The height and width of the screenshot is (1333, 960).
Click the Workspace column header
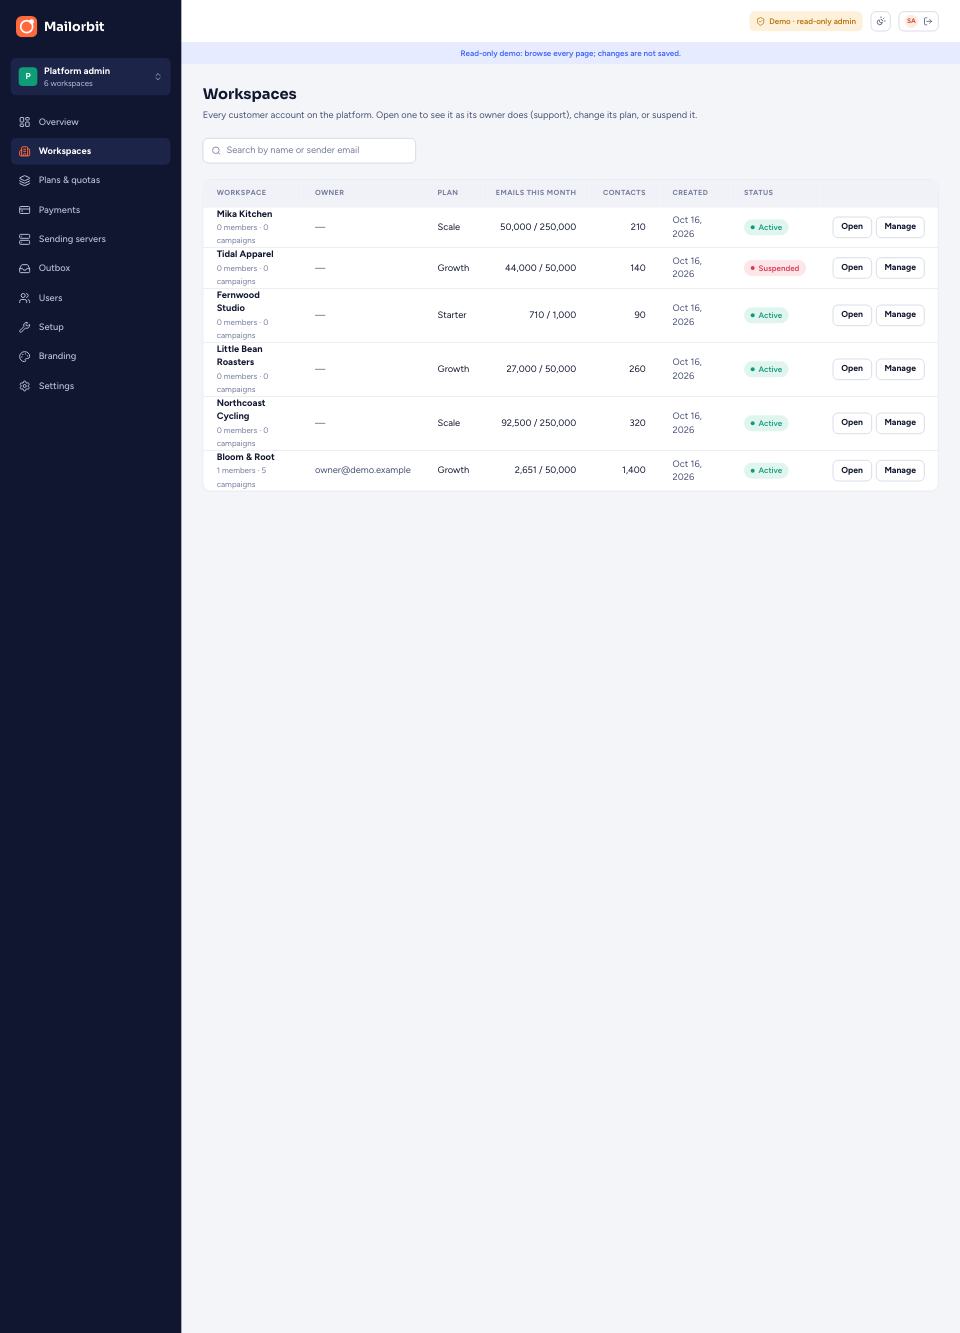coord(242,193)
